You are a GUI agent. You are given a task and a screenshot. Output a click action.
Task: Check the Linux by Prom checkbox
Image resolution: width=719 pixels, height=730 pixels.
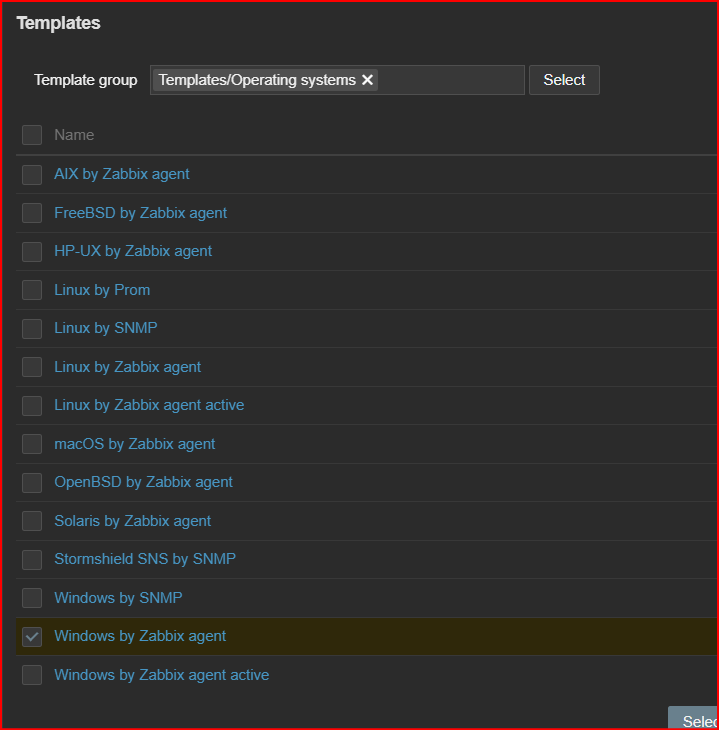[x=32, y=290]
